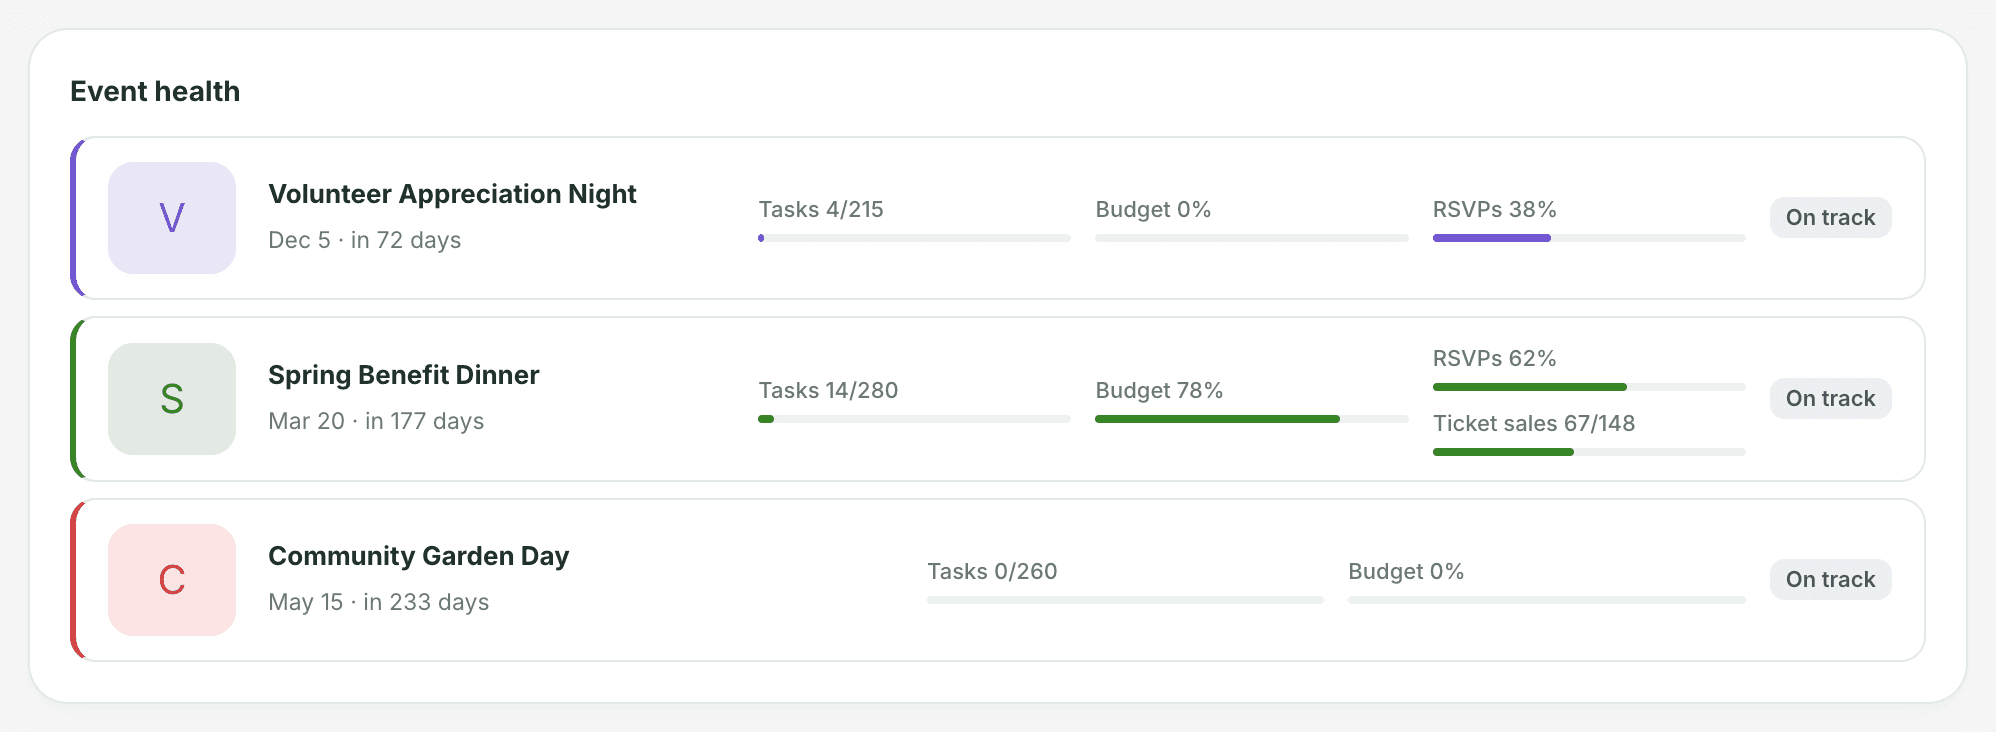This screenshot has height=732, width=1996.
Task: Select the 'Mar 20 · in 177 days' date text
Action: click(x=376, y=422)
